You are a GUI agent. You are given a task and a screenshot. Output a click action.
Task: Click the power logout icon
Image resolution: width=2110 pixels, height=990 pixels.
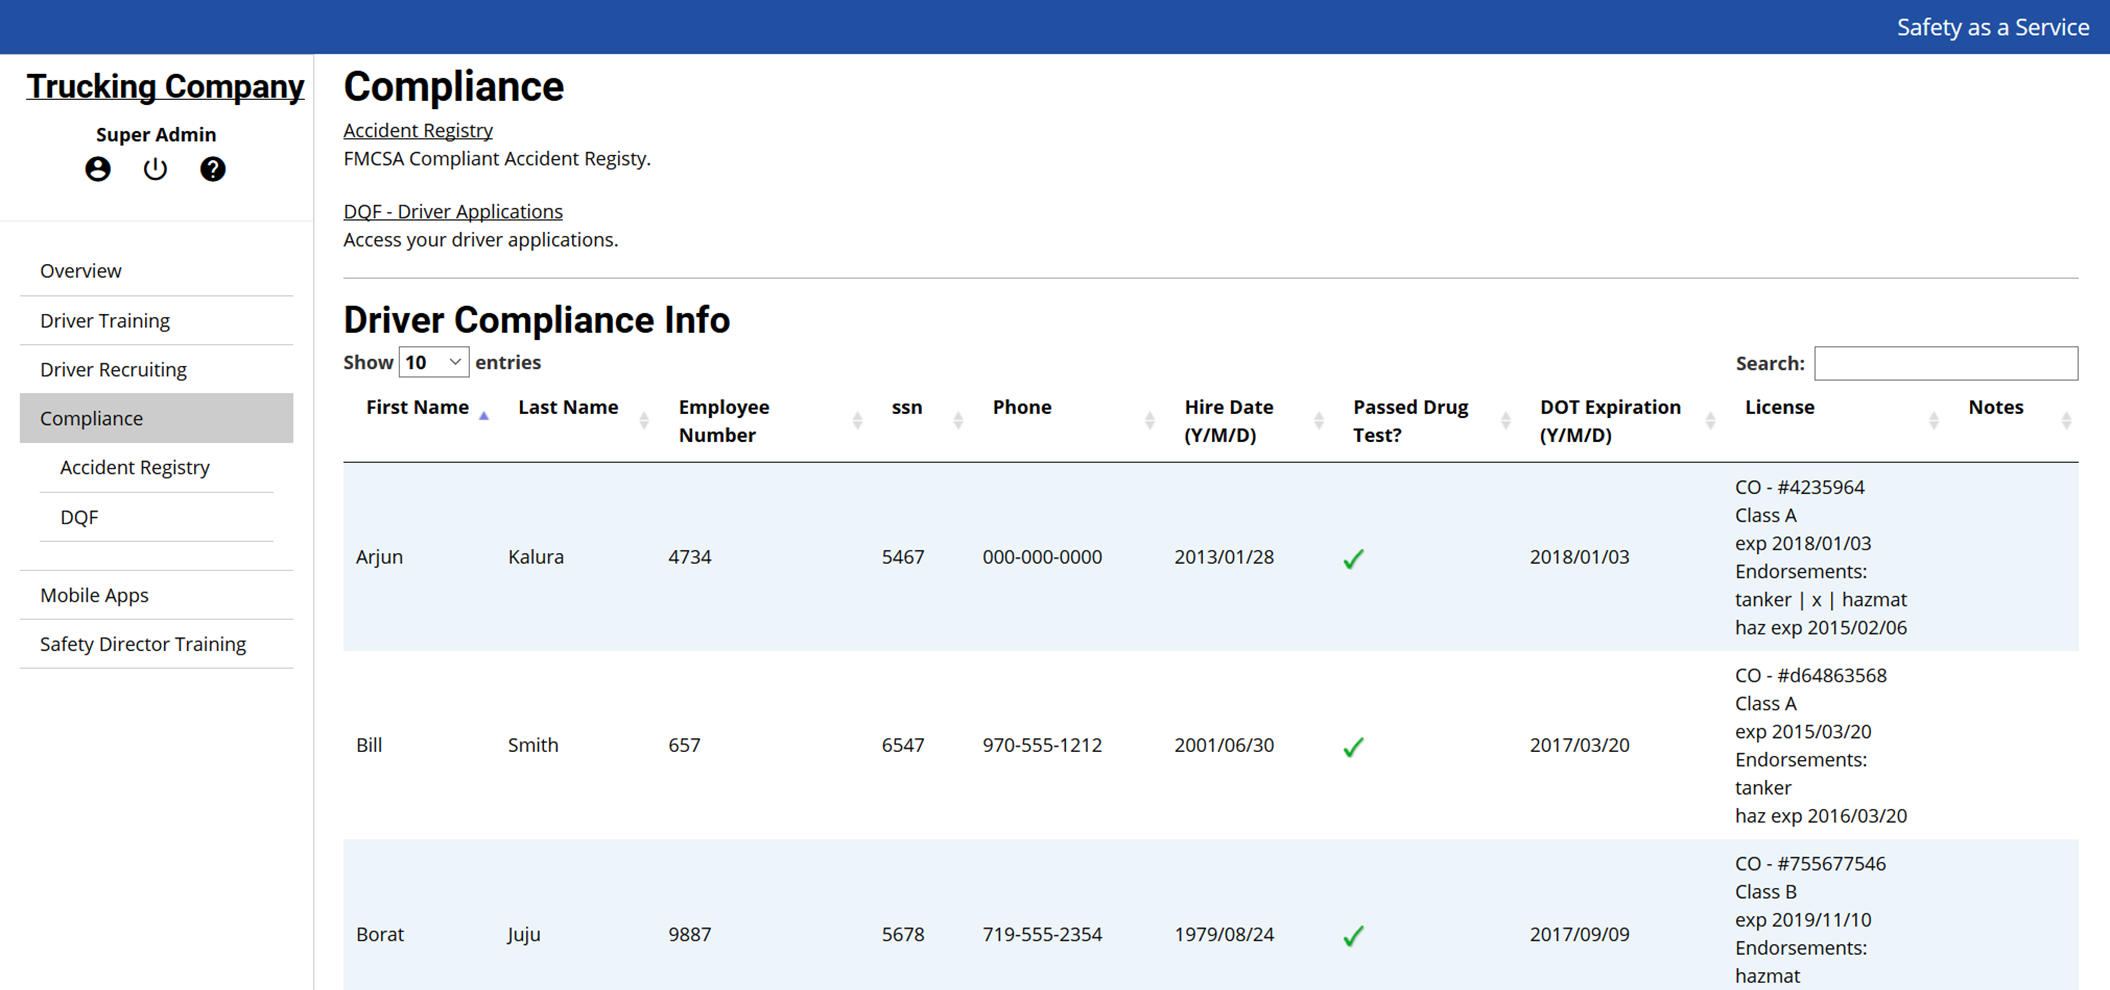tap(155, 169)
